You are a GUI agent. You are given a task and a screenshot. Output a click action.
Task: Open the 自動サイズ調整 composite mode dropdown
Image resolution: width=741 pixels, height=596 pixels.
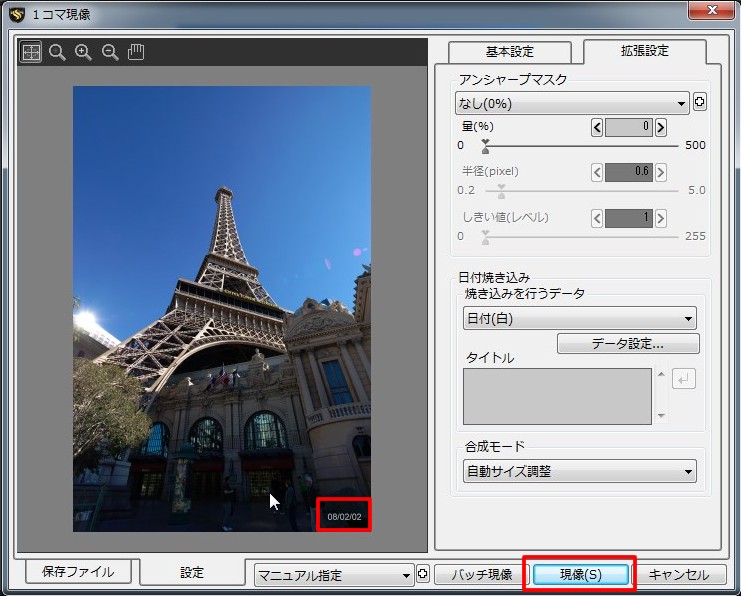coord(580,471)
